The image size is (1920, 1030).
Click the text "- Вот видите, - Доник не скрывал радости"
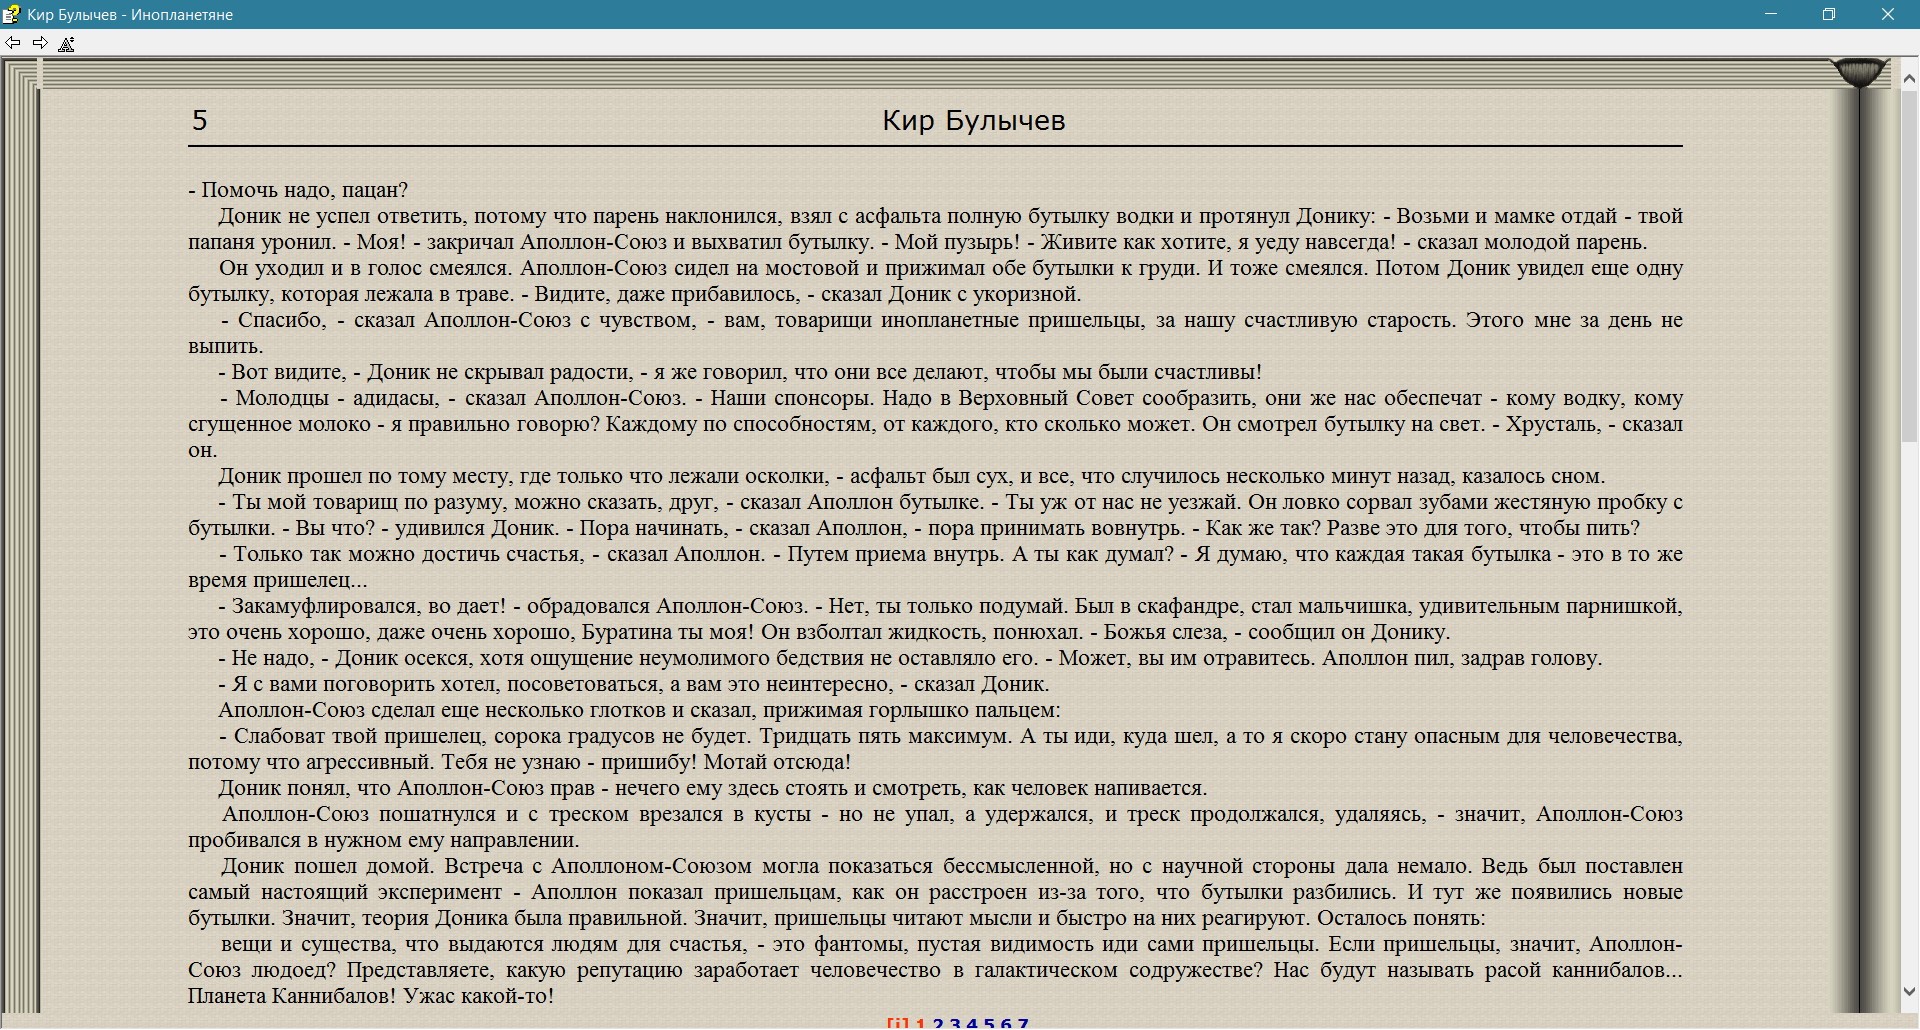click(x=426, y=372)
